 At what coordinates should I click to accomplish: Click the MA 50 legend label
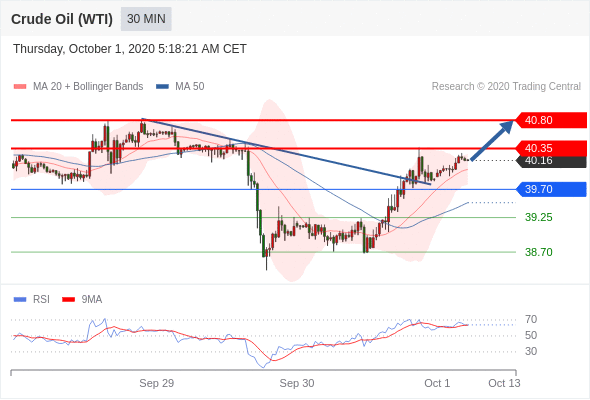(x=190, y=87)
